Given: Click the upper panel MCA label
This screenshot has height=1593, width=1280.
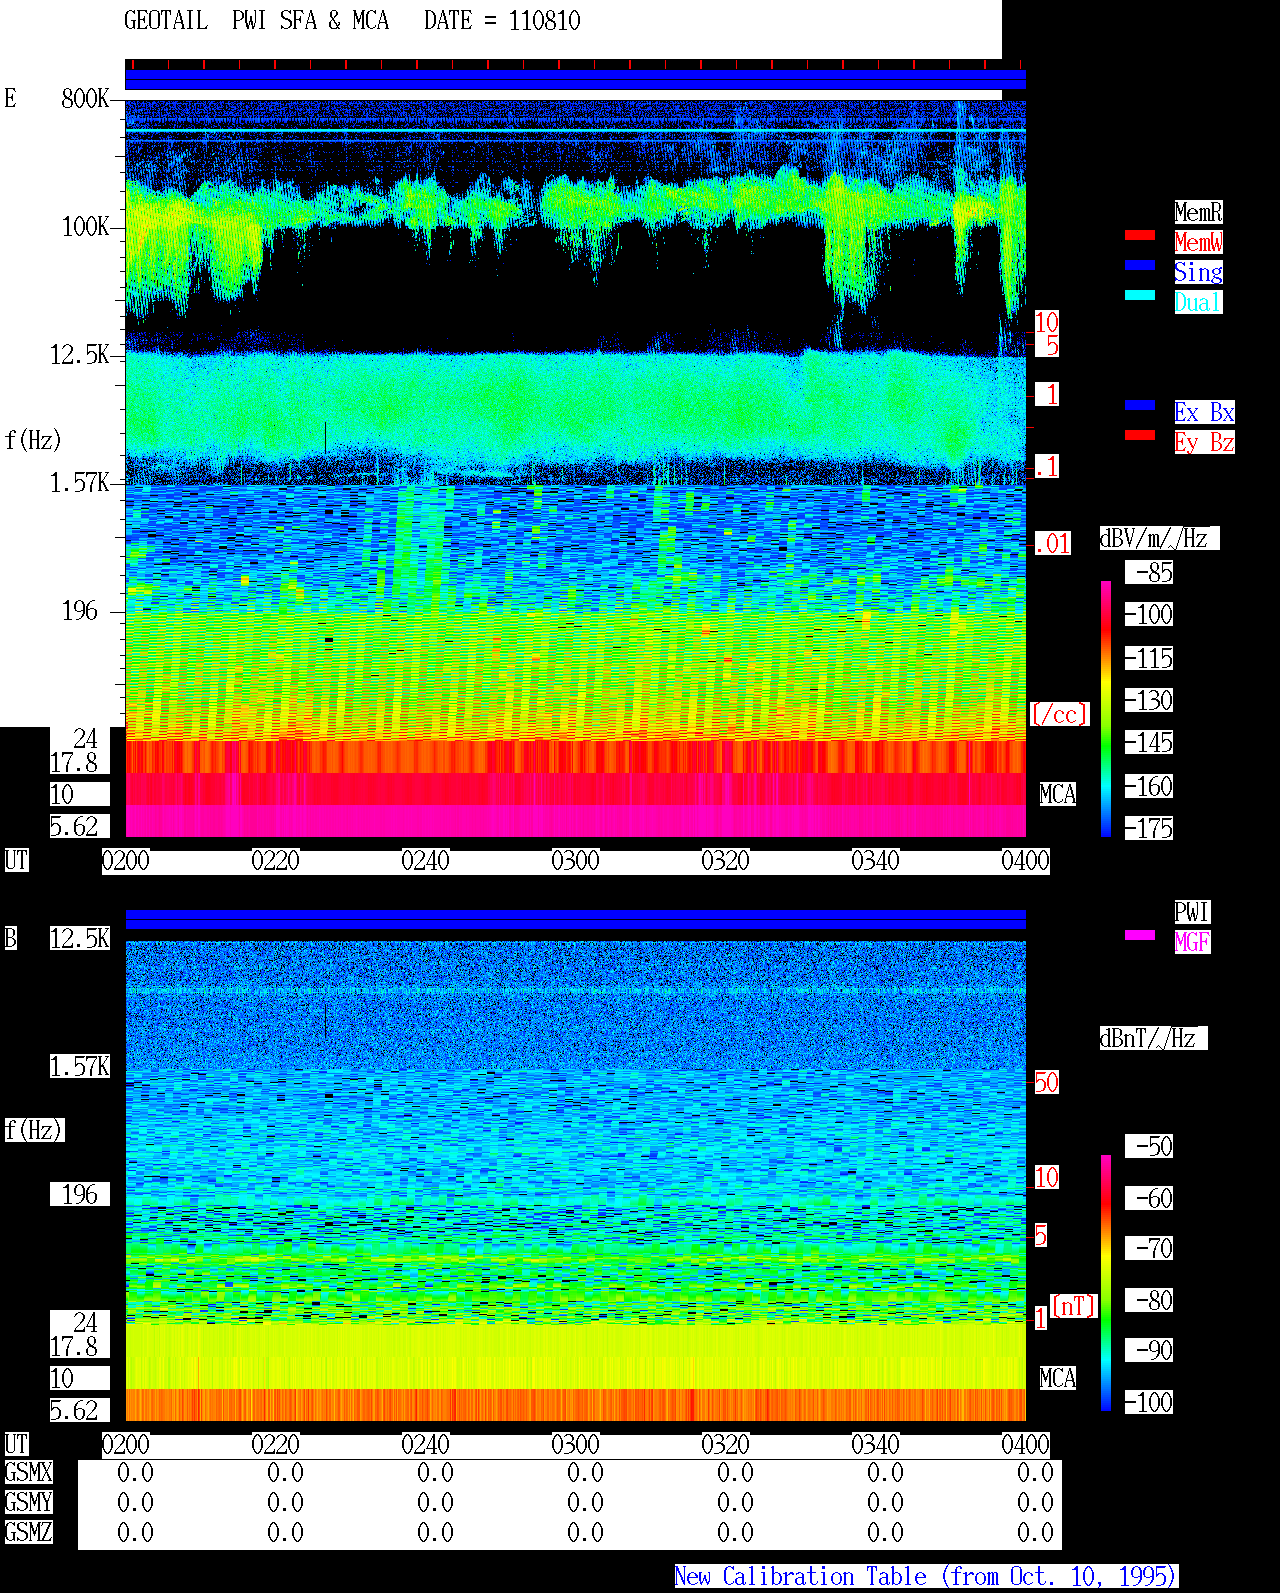Looking at the screenshot, I should click(1058, 795).
